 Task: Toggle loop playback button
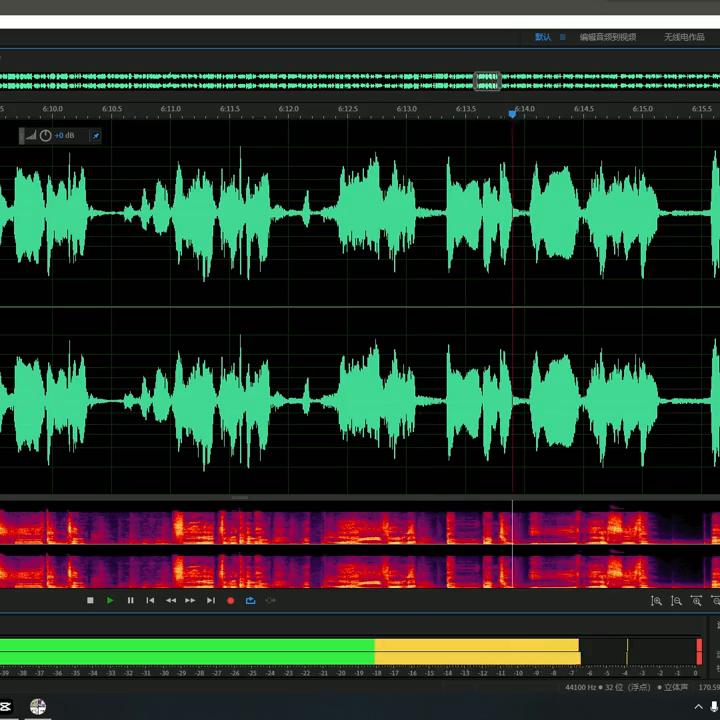250,600
